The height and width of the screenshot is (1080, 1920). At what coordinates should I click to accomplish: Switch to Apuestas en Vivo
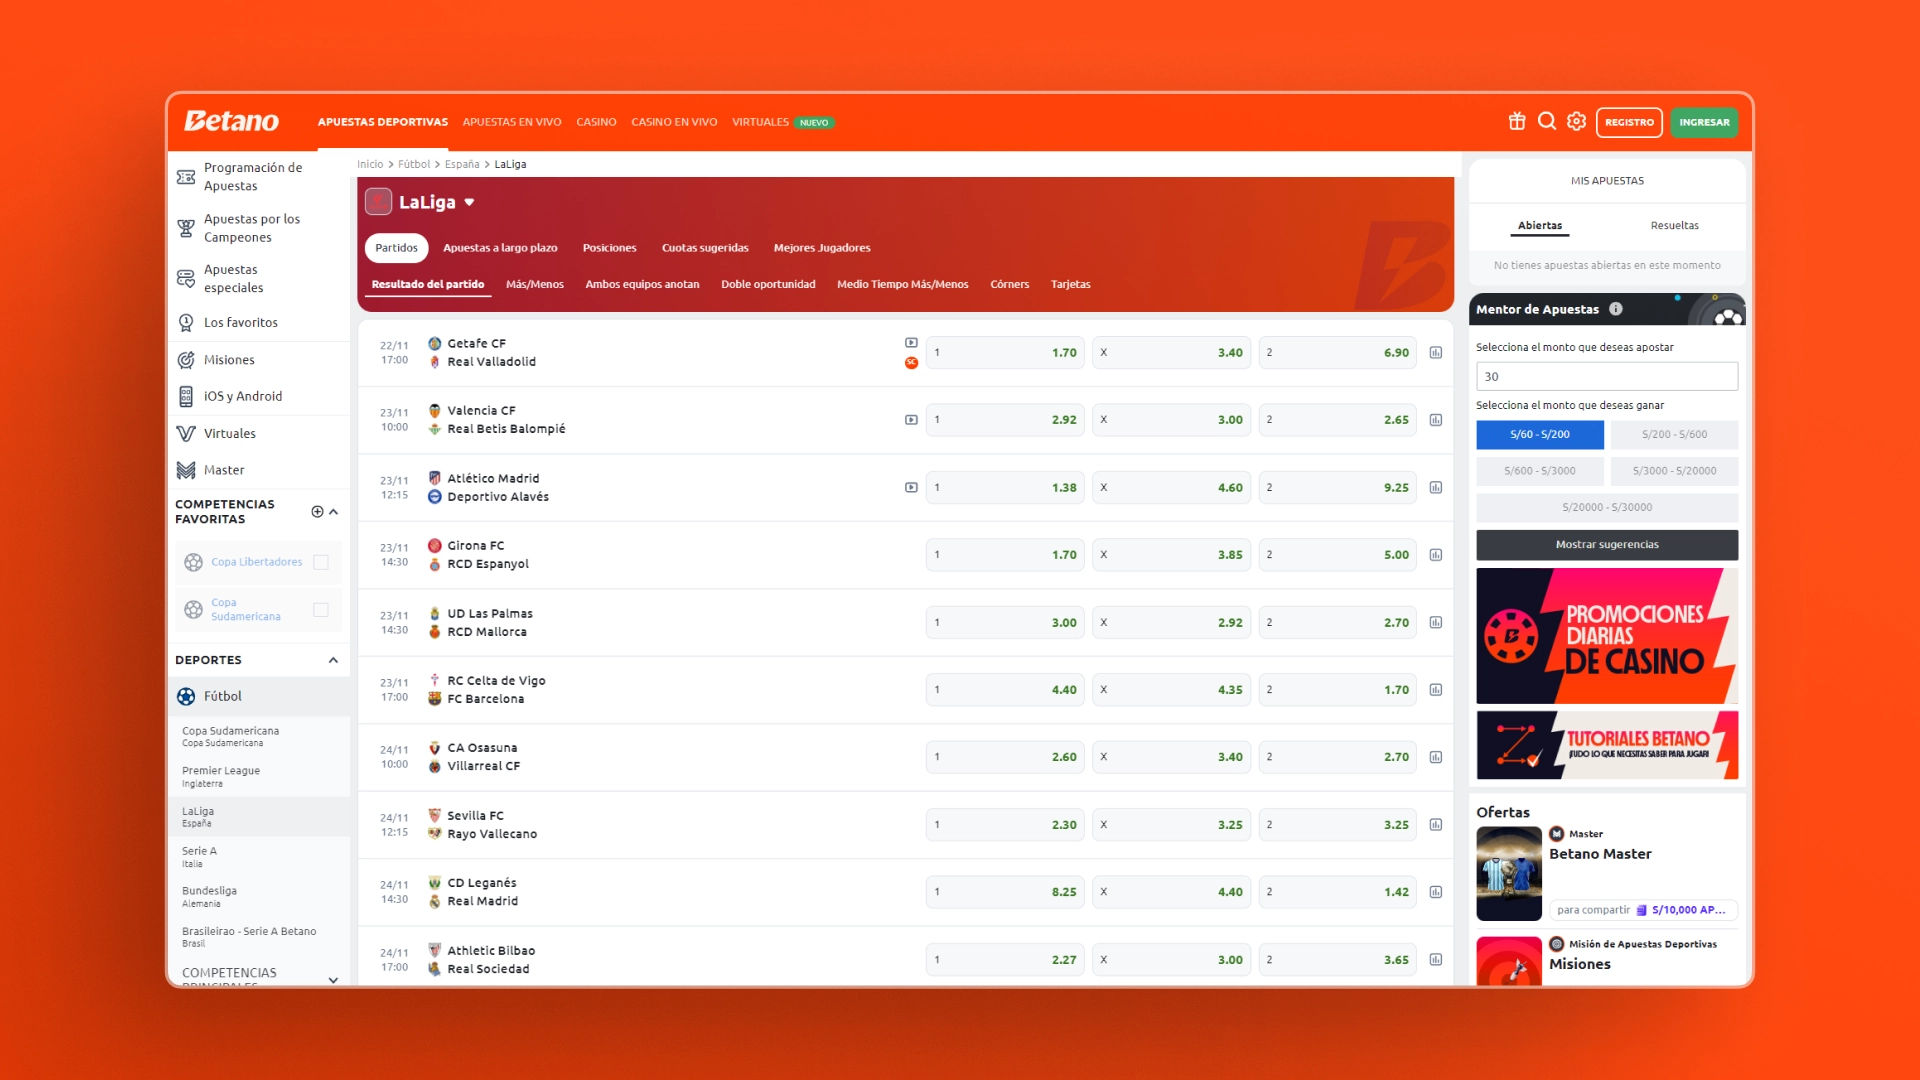[x=512, y=122]
